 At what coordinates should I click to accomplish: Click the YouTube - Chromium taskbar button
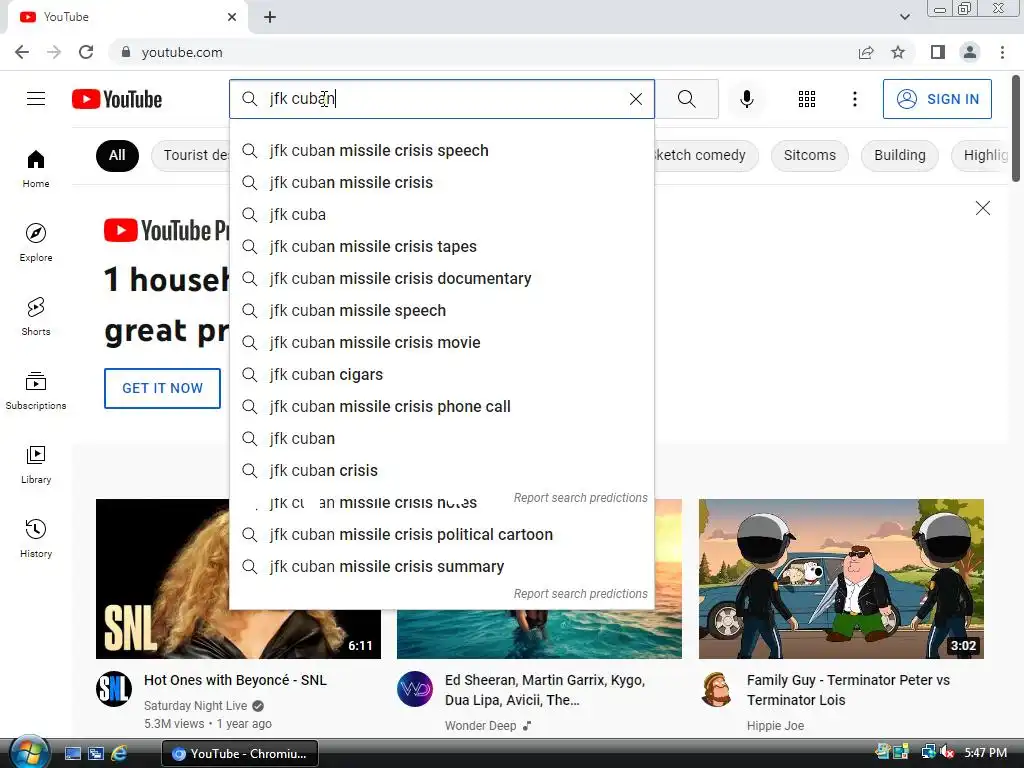coord(240,754)
